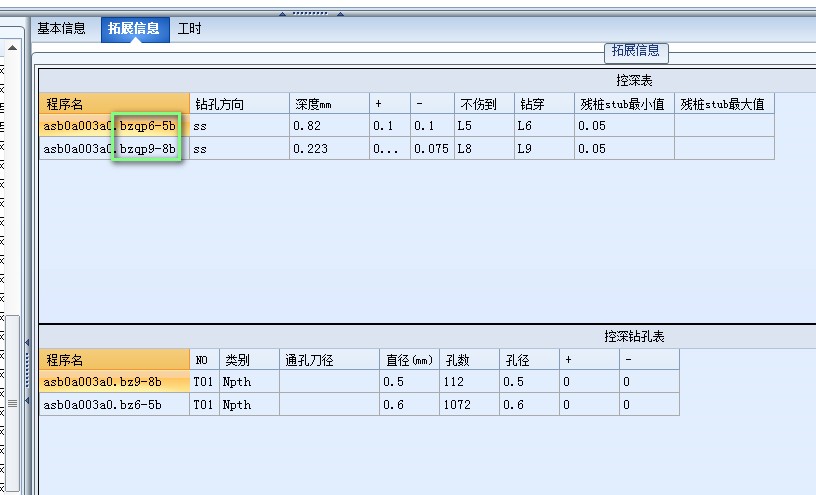This screenshot has width=816, height=495.
Task: Click stub min 0.05 in bzqp9-8b row
Action: [x=624, y=148]
